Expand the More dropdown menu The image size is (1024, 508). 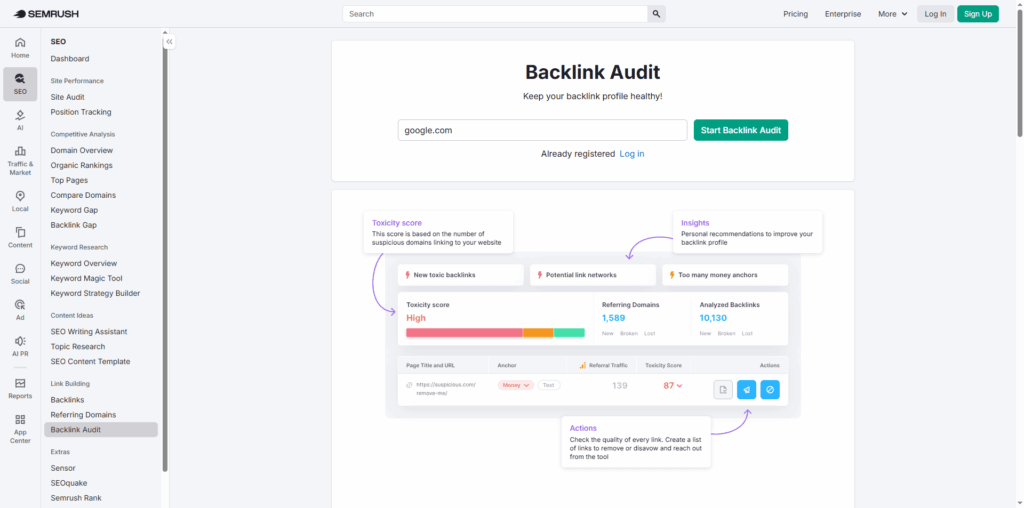(x=892, y=14)
